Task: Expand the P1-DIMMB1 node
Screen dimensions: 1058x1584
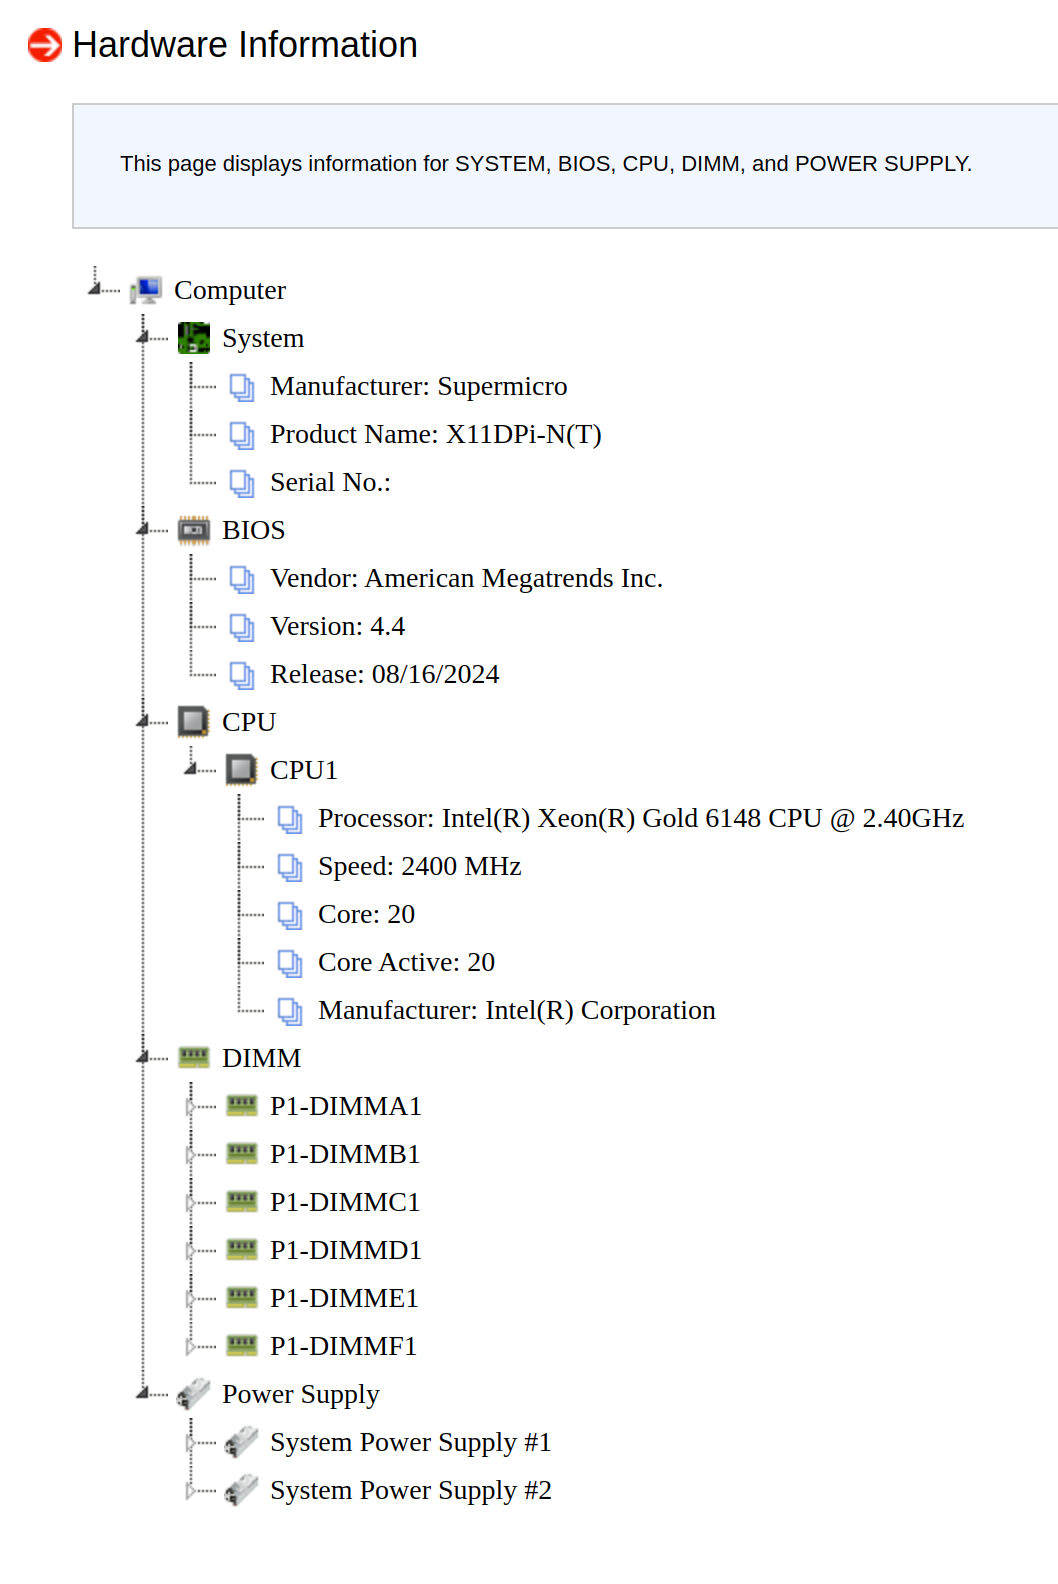Action: click(190, 1154)
